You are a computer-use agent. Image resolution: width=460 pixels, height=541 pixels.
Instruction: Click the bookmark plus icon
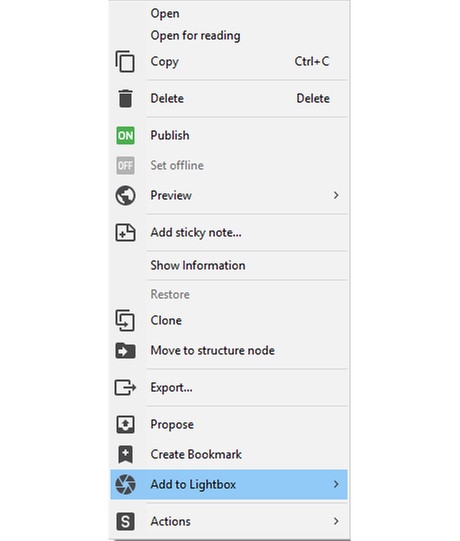click(125, 454)
